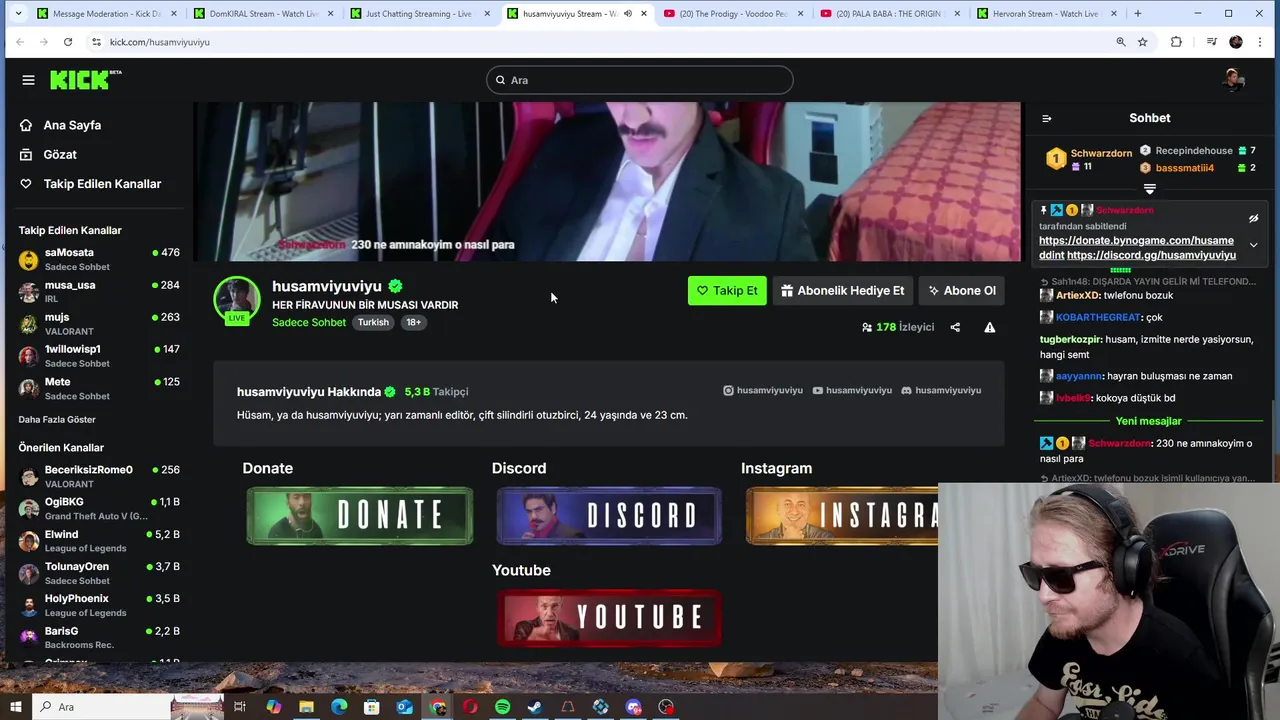Select the Turkish language tag
Screen dimensions: 1280x720
(x=373, y=322)
